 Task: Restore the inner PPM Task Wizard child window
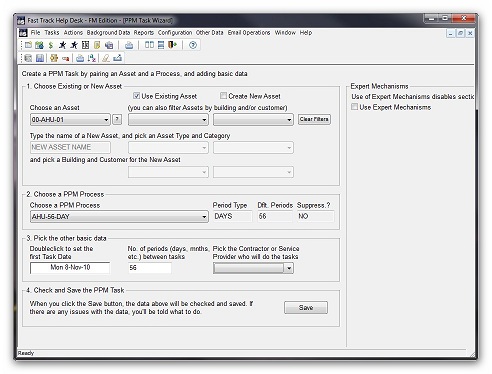click(x=460, y=33)
